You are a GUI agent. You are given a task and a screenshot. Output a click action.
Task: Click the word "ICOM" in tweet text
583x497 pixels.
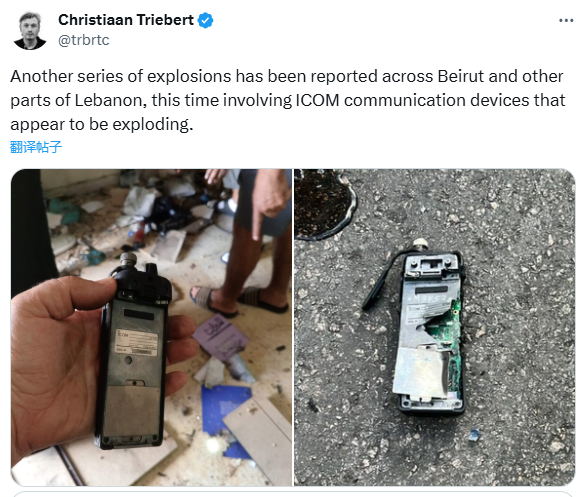[318, 100]
